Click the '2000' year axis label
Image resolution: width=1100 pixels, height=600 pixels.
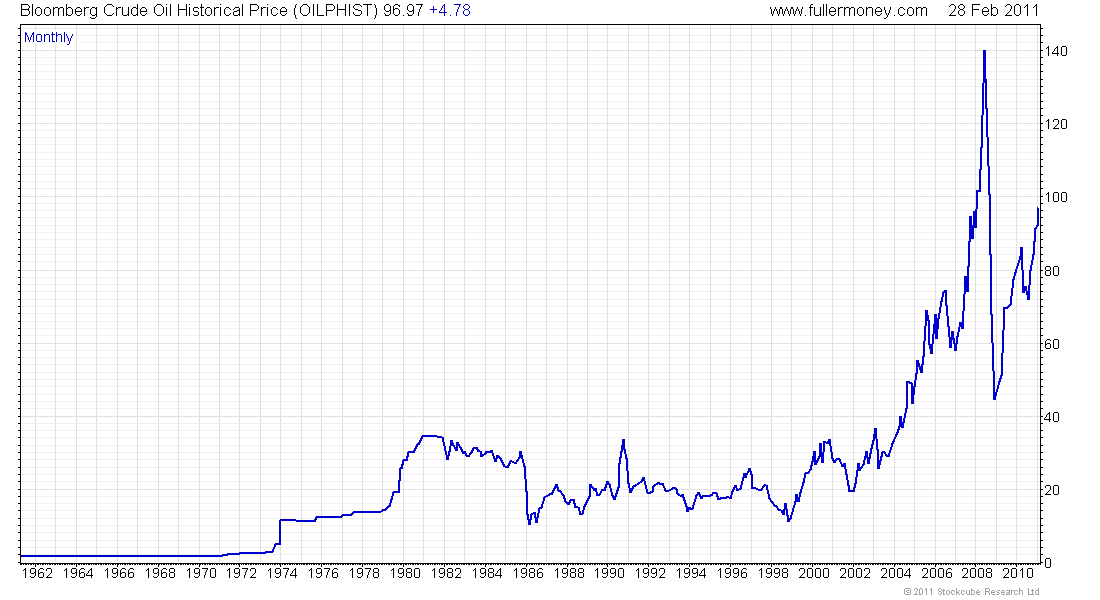(x=814, y=573)
